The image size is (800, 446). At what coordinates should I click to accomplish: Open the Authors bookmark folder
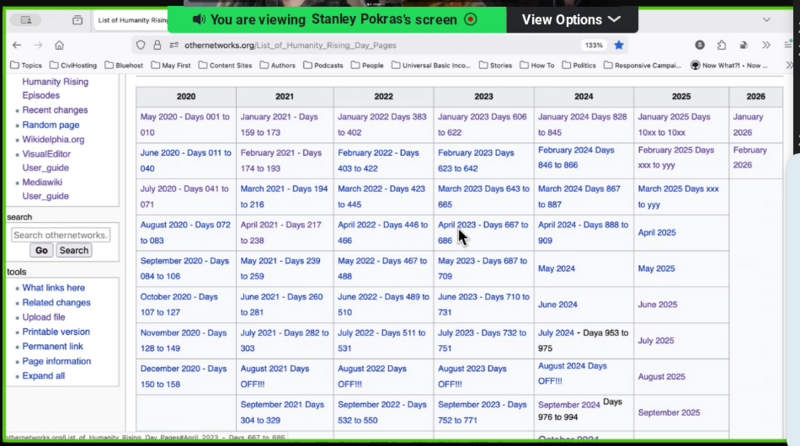coord(278,65)
